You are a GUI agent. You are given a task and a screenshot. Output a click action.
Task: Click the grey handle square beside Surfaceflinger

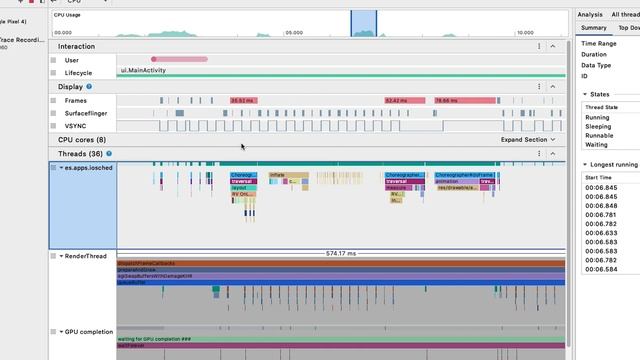[53, 113]
